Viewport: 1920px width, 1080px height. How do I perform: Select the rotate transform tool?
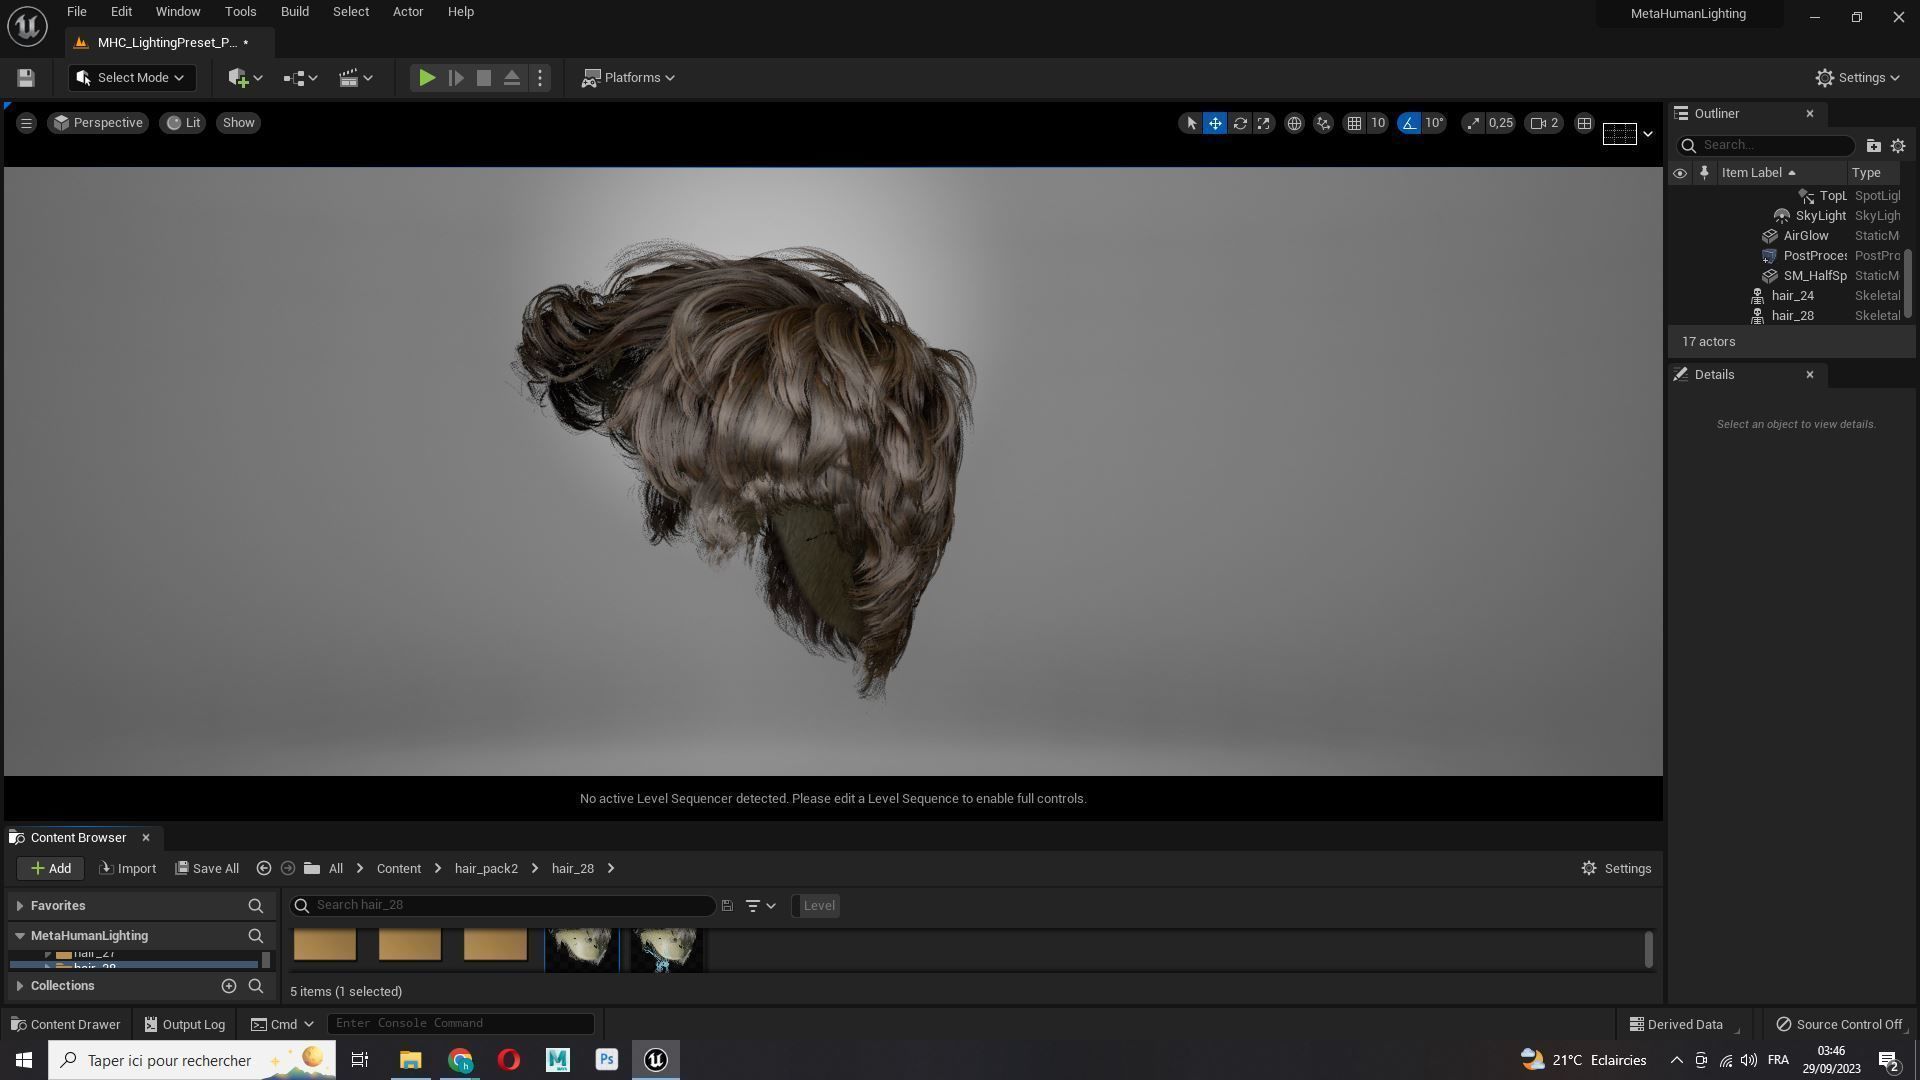1240,123
